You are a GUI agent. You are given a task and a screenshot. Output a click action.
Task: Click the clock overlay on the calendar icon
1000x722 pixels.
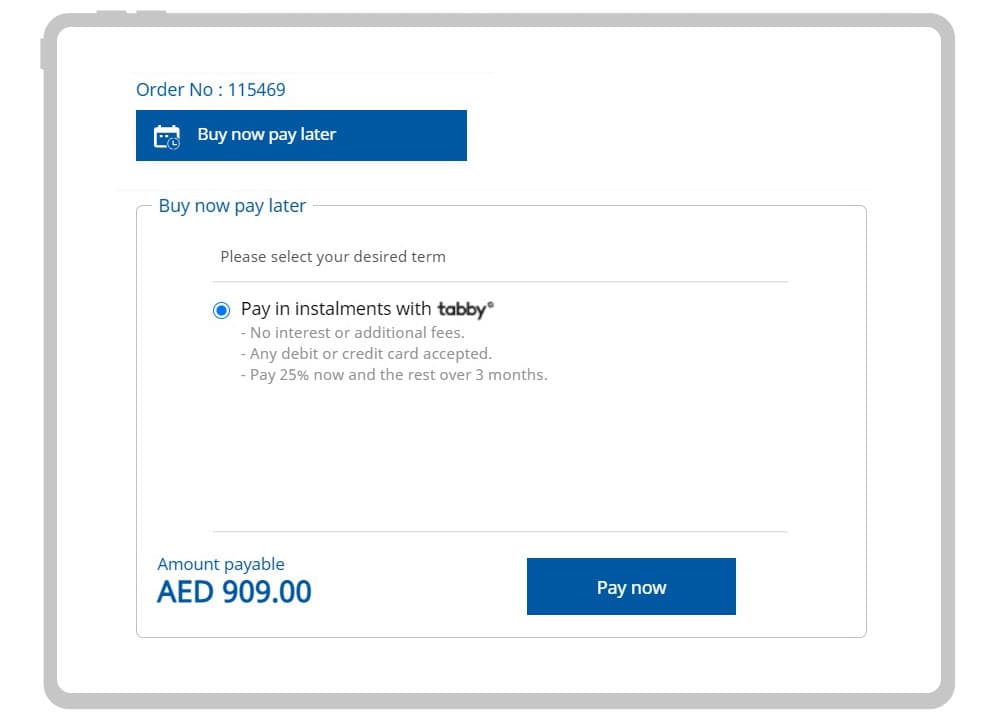(173, 141)
